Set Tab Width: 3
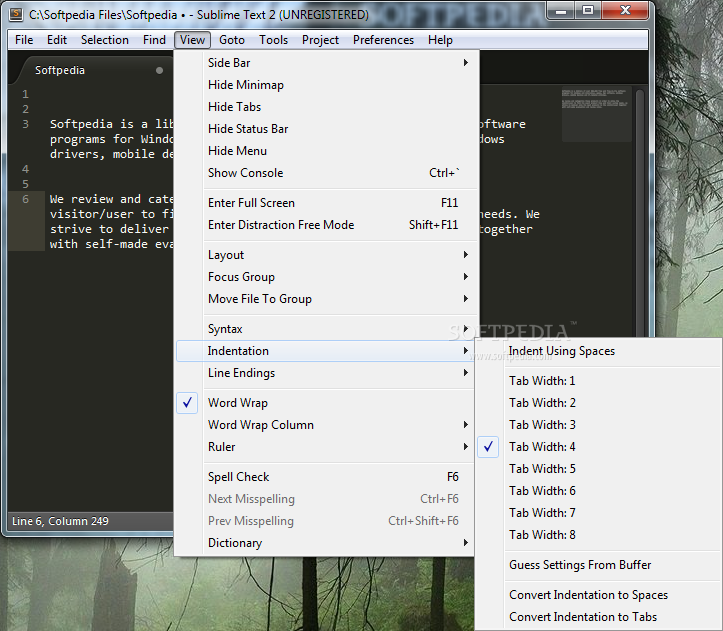The width and height of the screenshot is (723, 631). pos(598,425)
